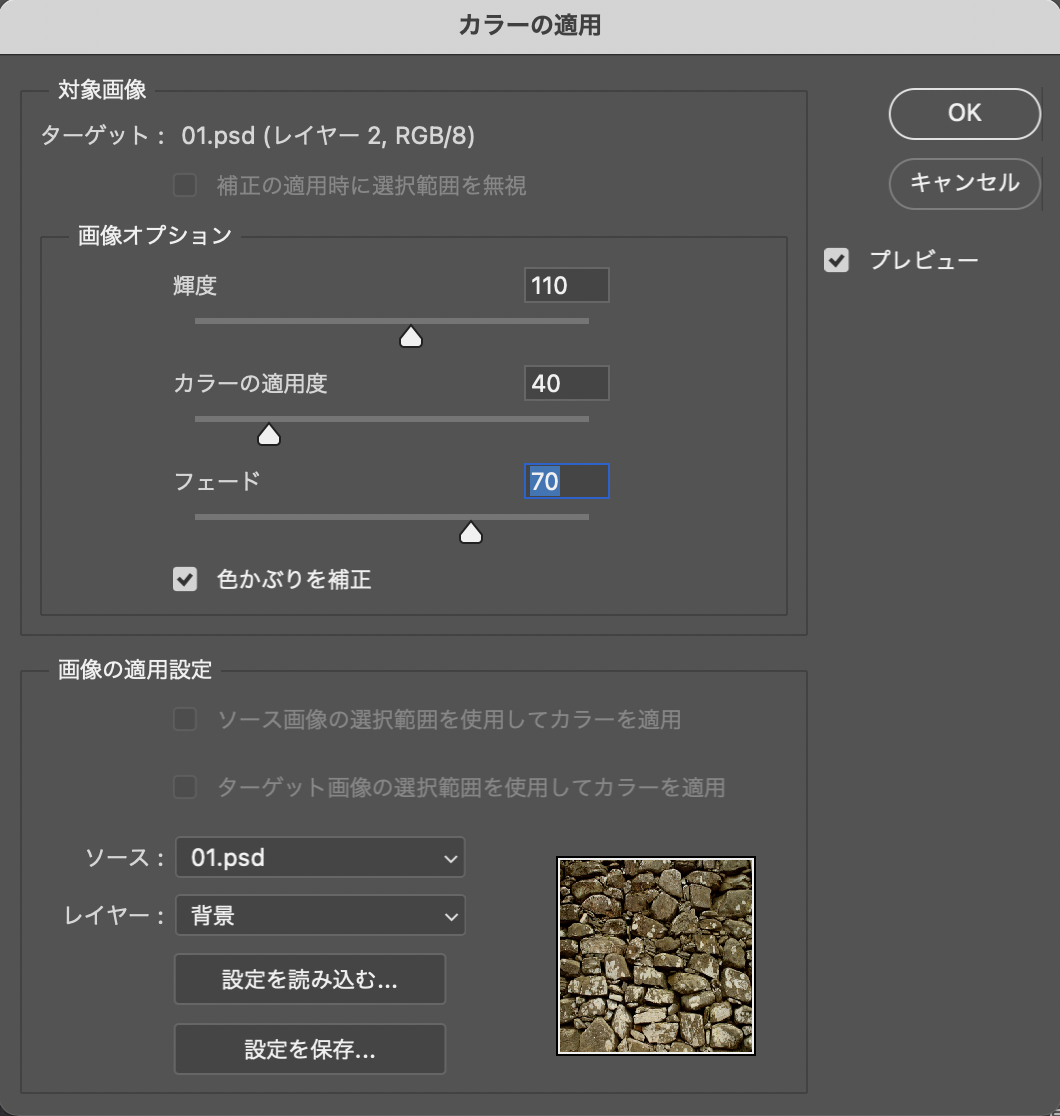The image size is (1060, 1116).
Task: Uncheck the 色かぶりを補正 option
Action: pyautogui.click(x=185, y=579)
